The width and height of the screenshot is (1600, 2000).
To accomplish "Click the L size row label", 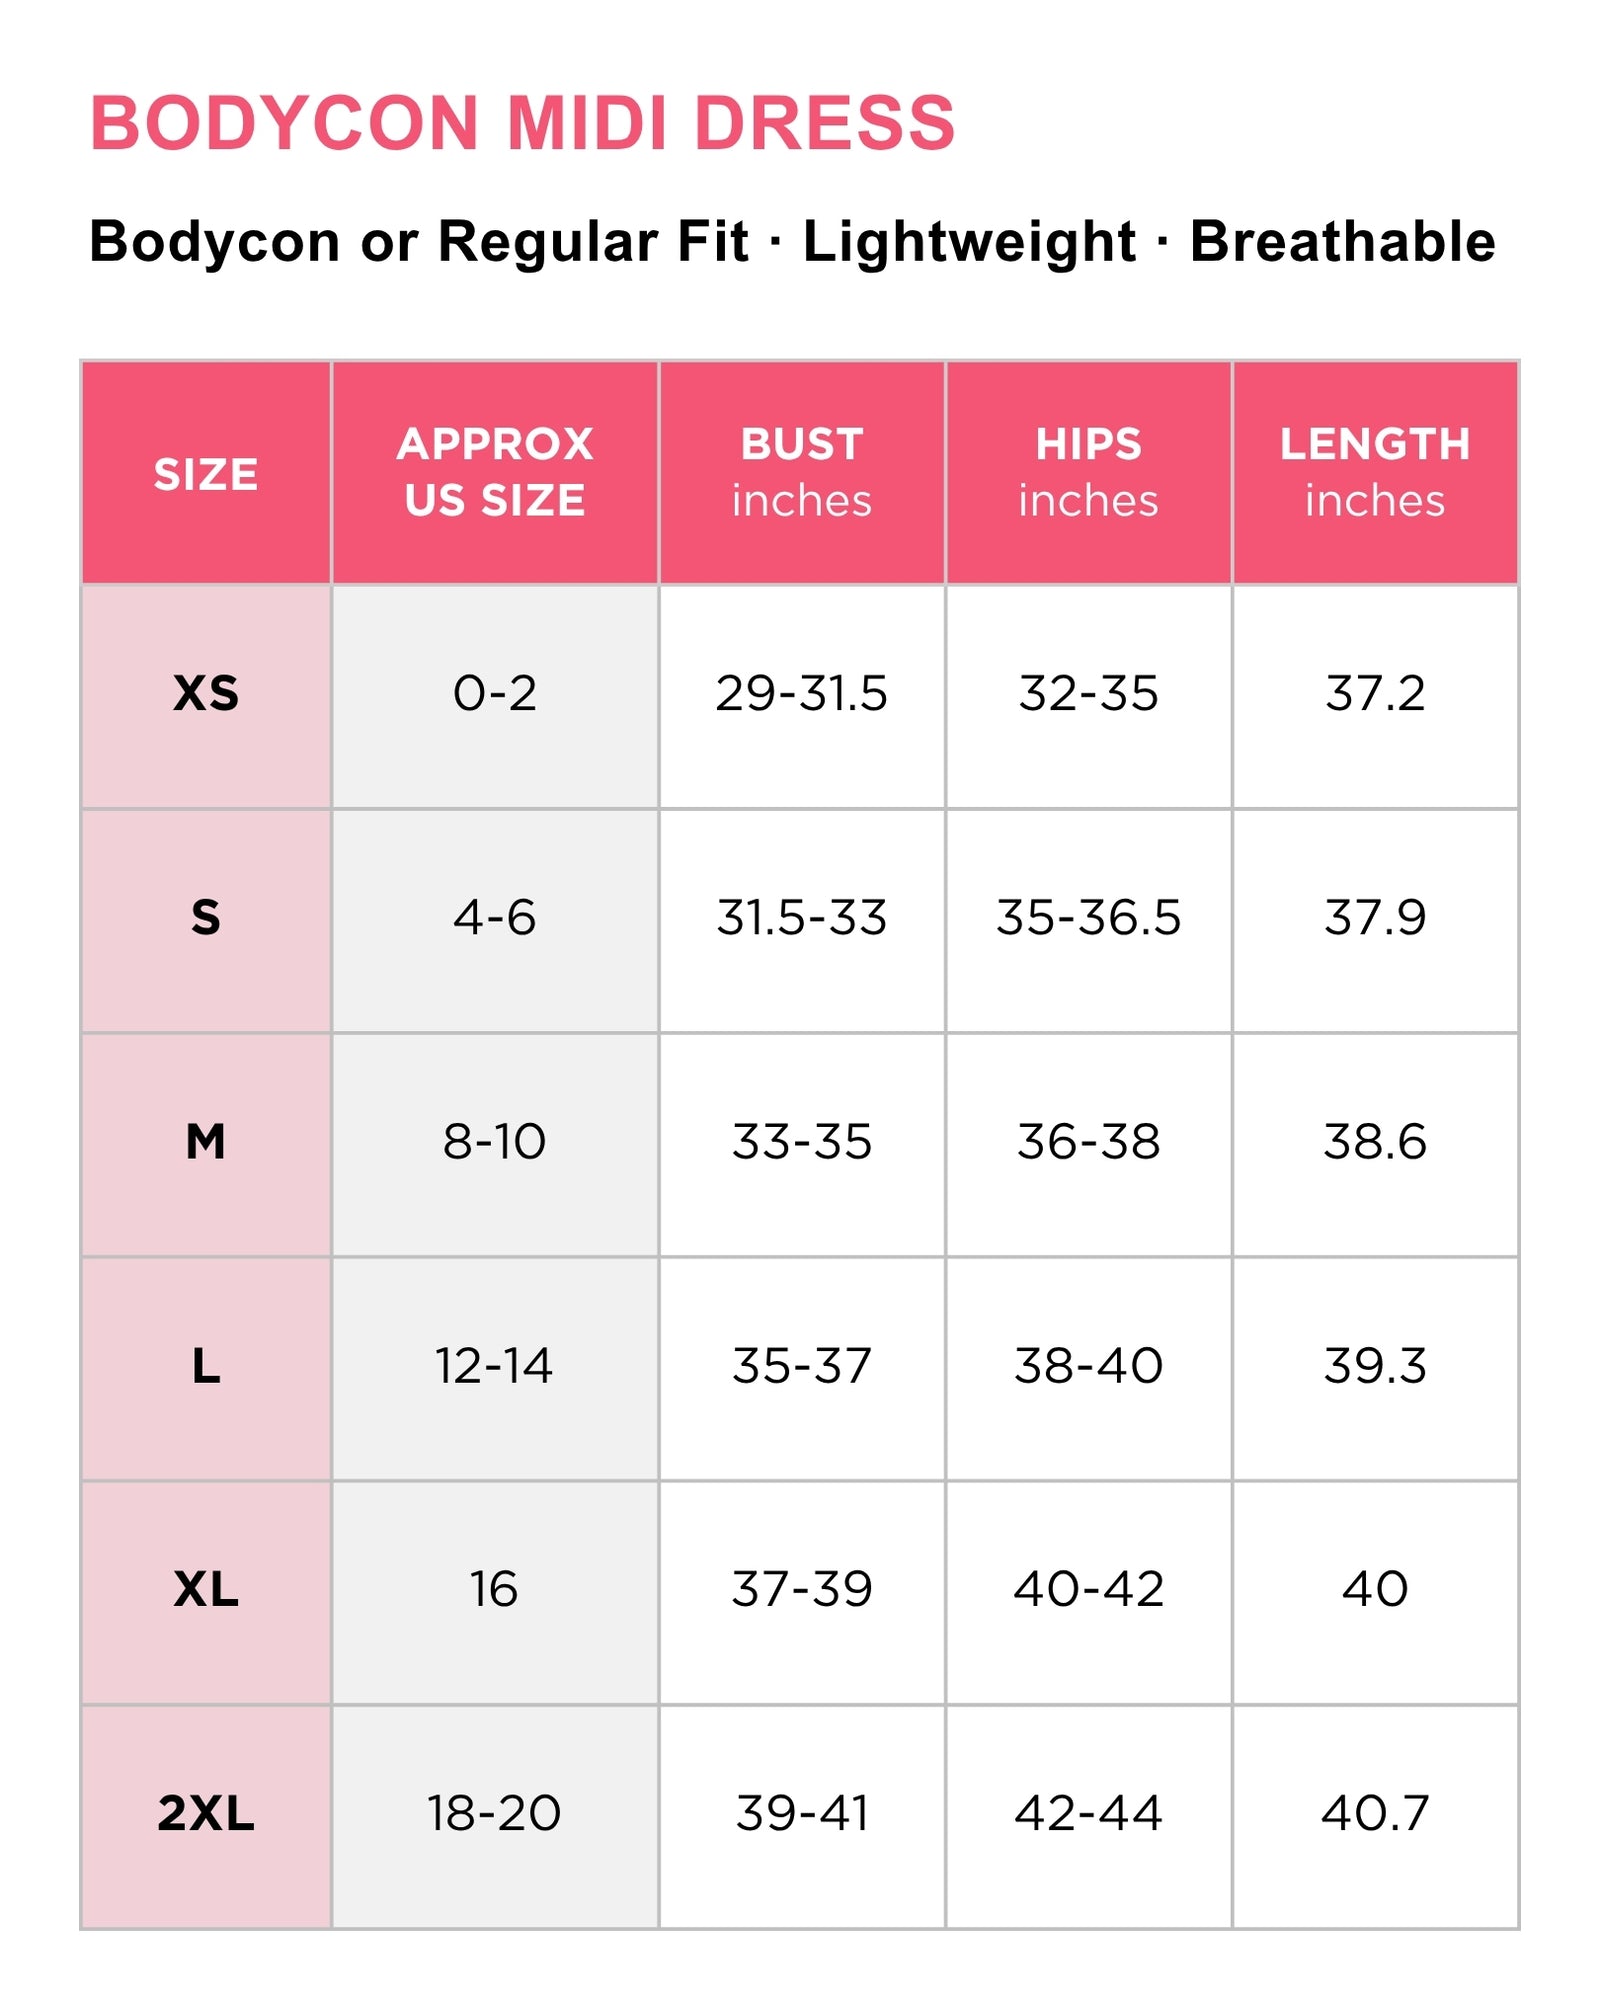I will coord(206,1368).
